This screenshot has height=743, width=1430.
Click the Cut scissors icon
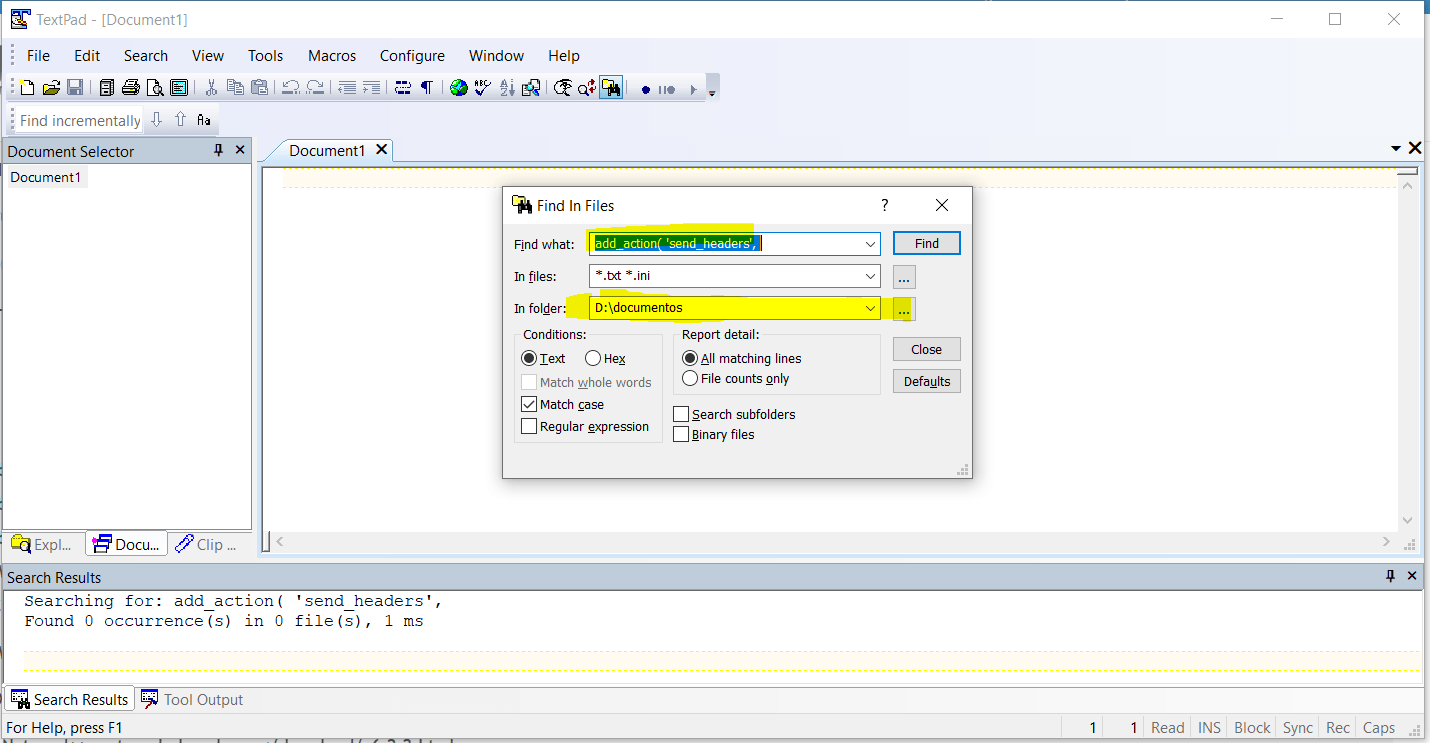point(211,88)
